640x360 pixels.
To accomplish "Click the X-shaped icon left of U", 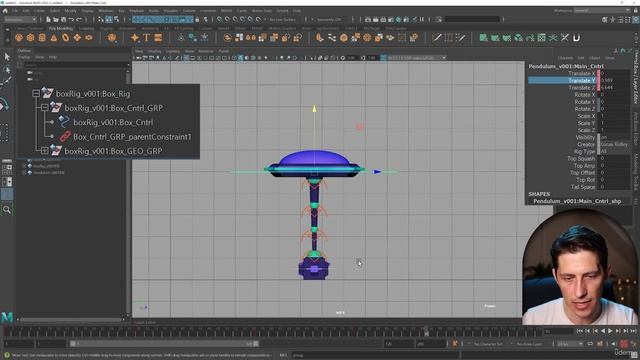I will [x=564, y=38].
